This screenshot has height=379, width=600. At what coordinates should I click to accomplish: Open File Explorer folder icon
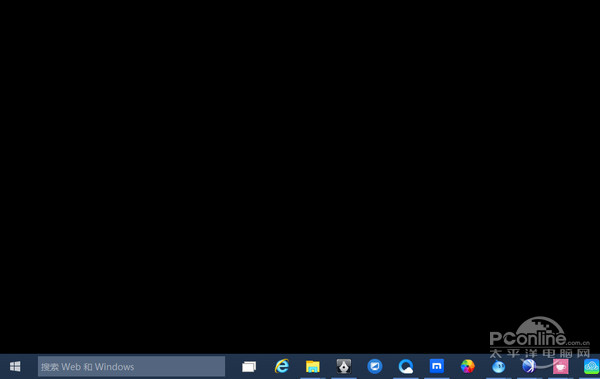[313, 367]
